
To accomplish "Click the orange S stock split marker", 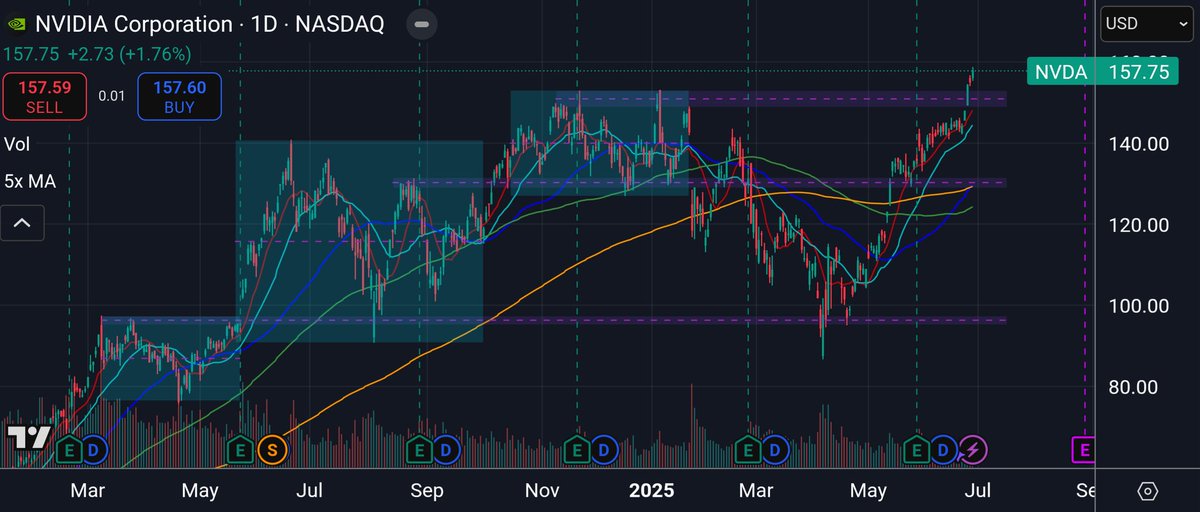I will 270,451.
